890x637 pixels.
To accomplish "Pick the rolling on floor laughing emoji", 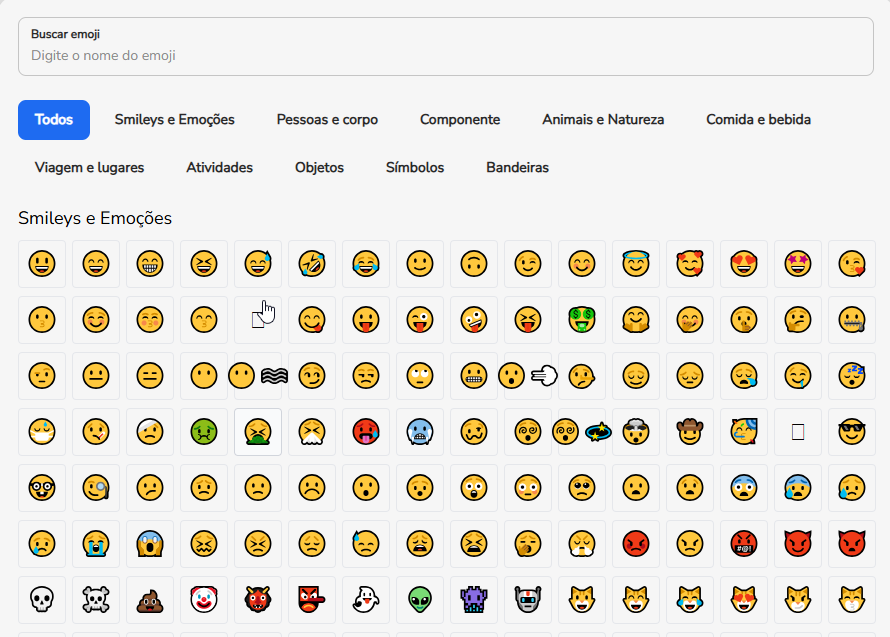I will pos(312,264).
